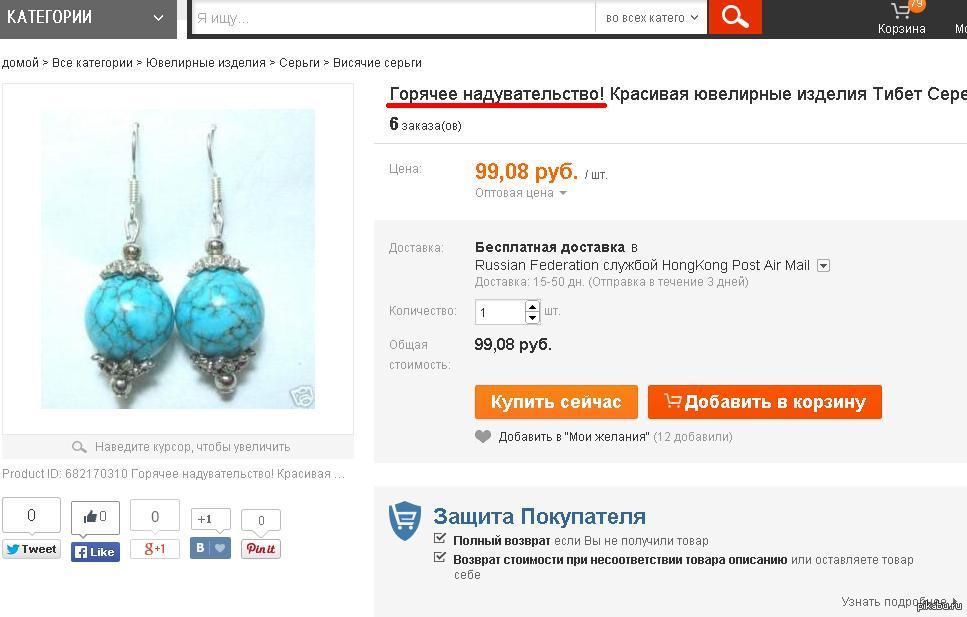Open the 'во всех катего' search category dropdown
Image resolution: width=967 pixels, height=617 pixels.
pyautogui.click(x=651, y=18)
